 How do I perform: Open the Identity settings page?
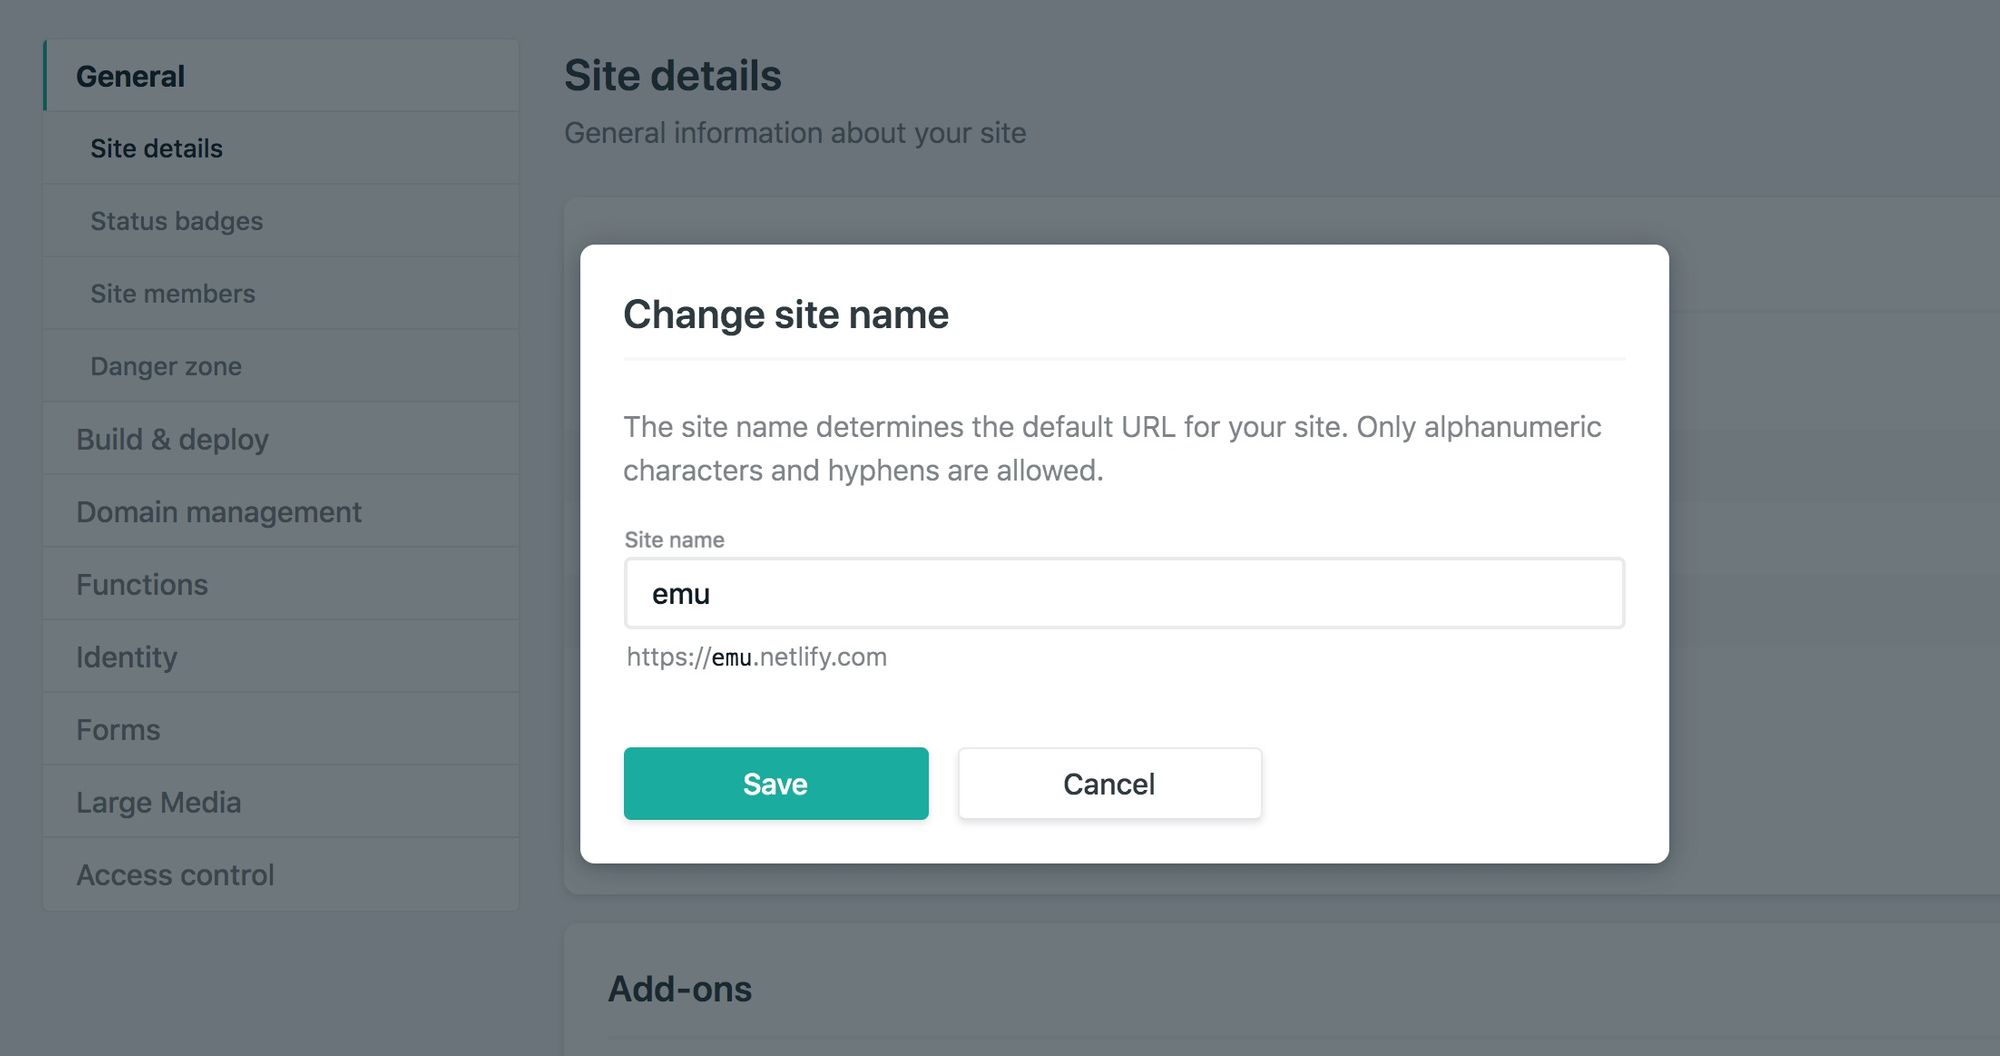(281, 657)
